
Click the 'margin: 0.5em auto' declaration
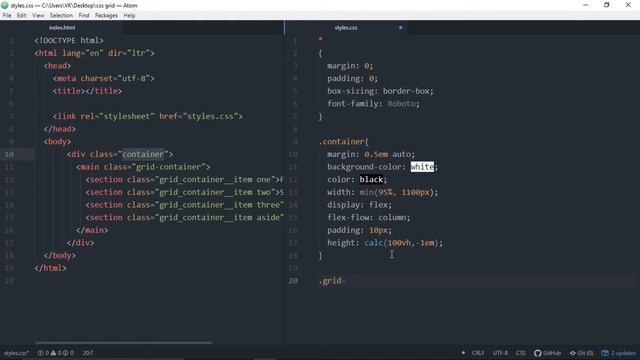371,154
